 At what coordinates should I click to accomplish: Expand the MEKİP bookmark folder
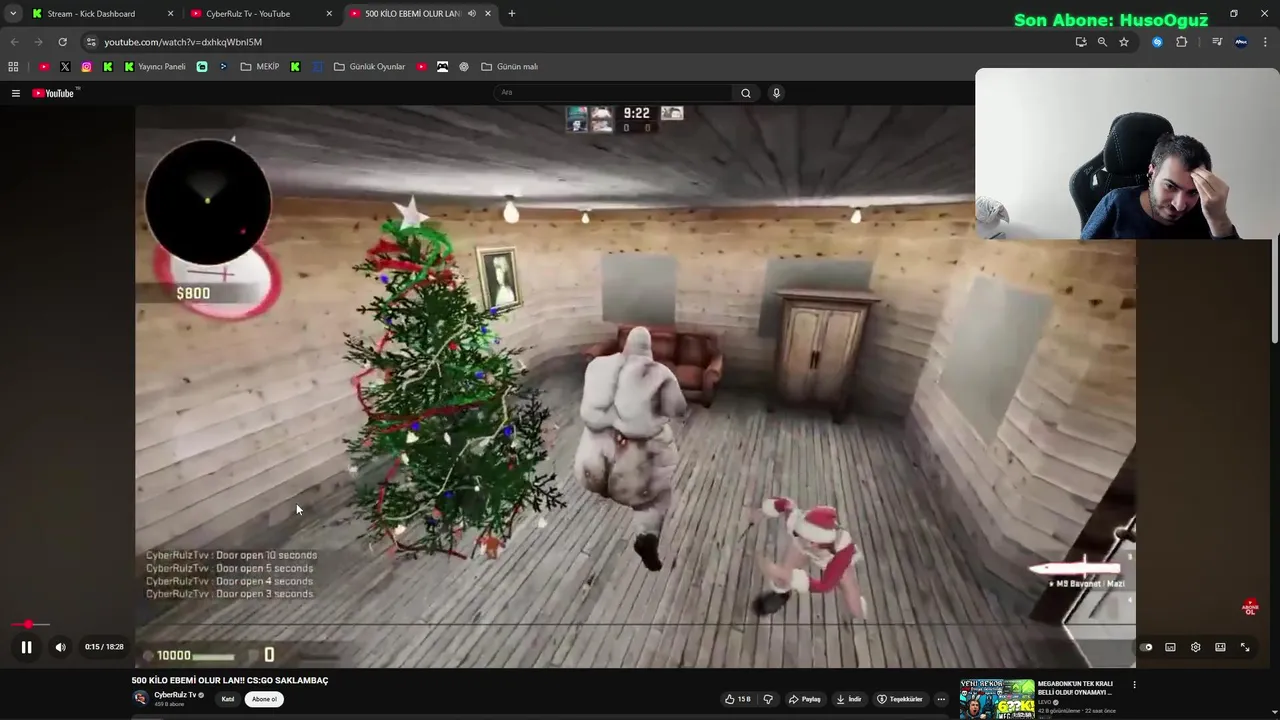(260, 67)
